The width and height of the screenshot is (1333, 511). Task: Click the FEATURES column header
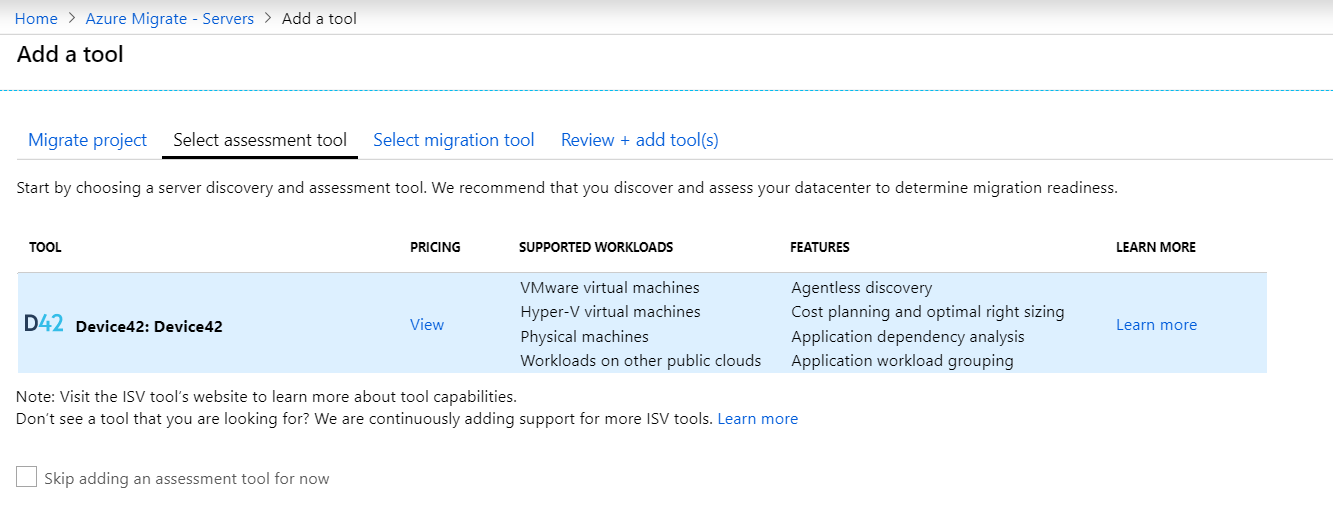tap(820, 247)
